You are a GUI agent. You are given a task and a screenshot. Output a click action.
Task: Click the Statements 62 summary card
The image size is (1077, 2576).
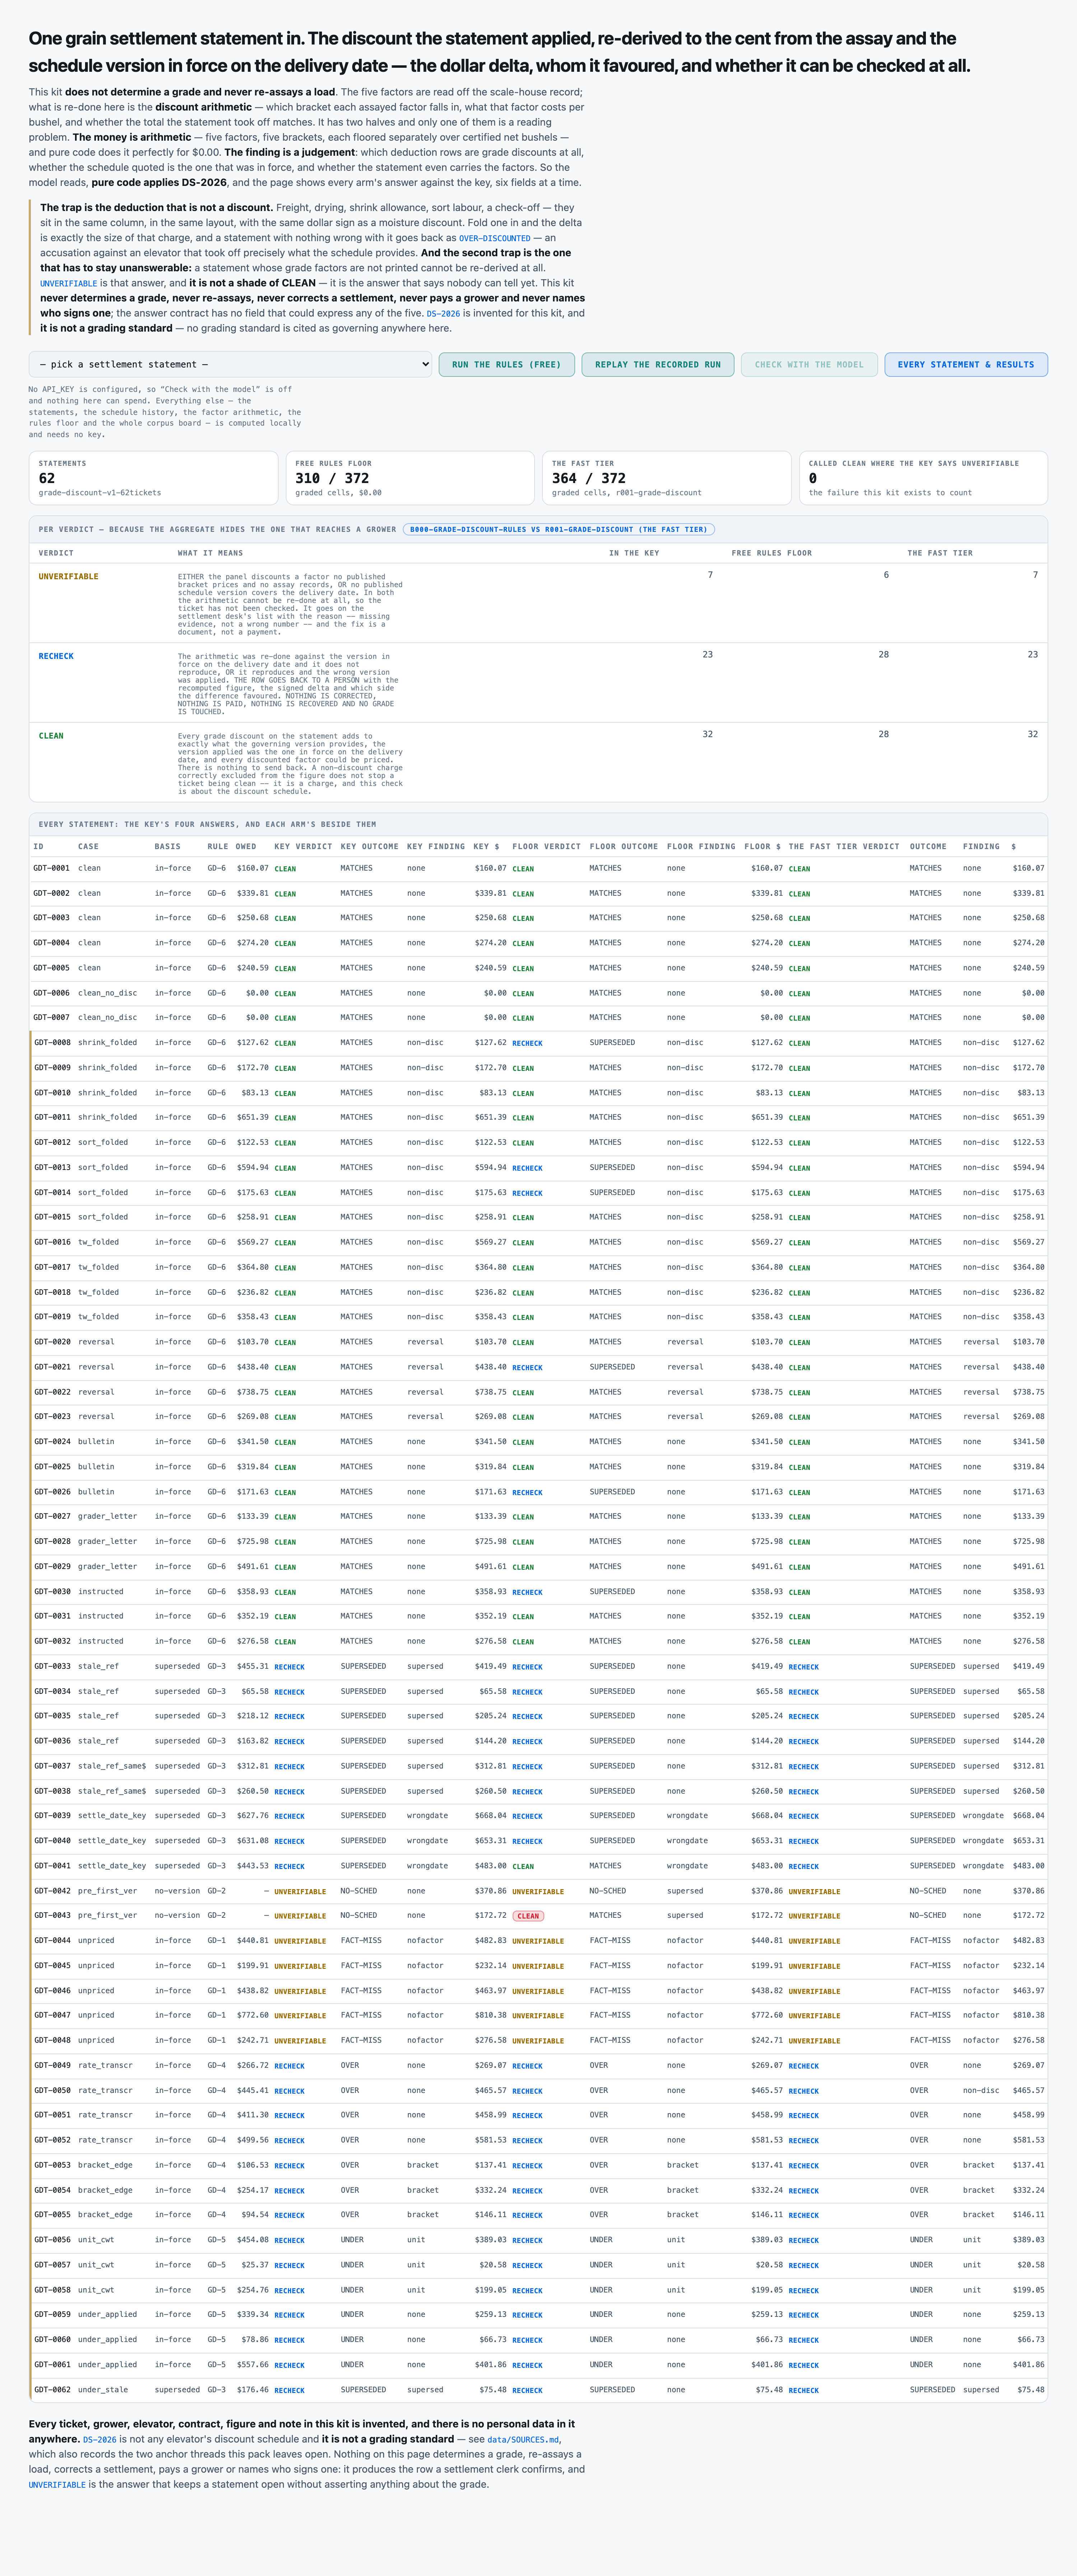153,478
